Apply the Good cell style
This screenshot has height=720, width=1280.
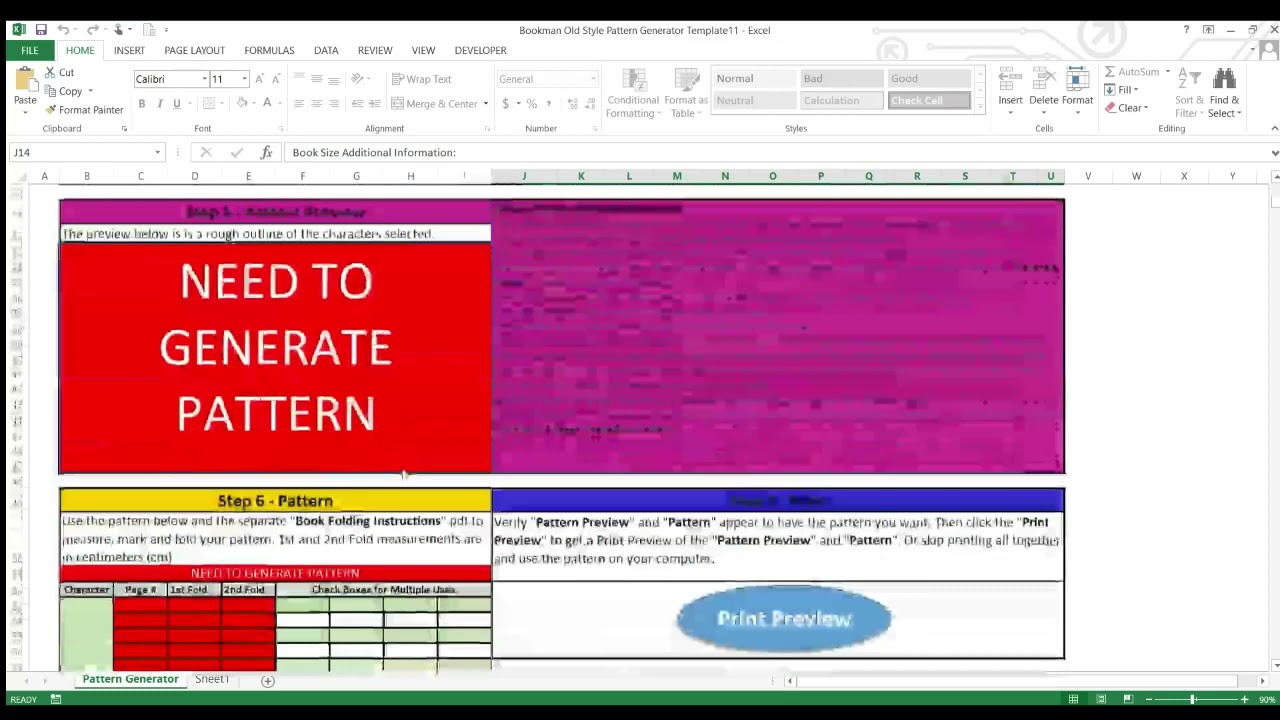pos(929,79)
